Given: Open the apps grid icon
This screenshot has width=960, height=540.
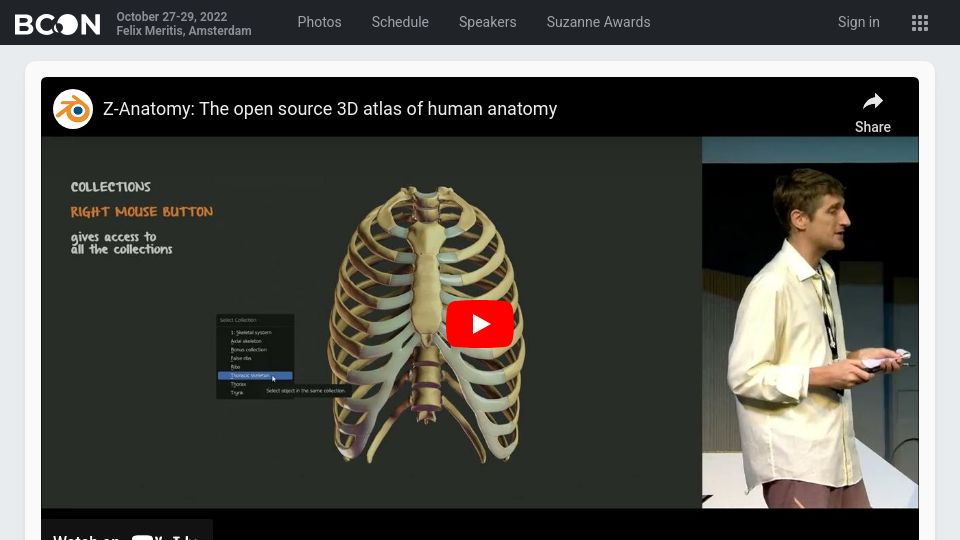Looking at the screenshot, I should coord(920,23).
